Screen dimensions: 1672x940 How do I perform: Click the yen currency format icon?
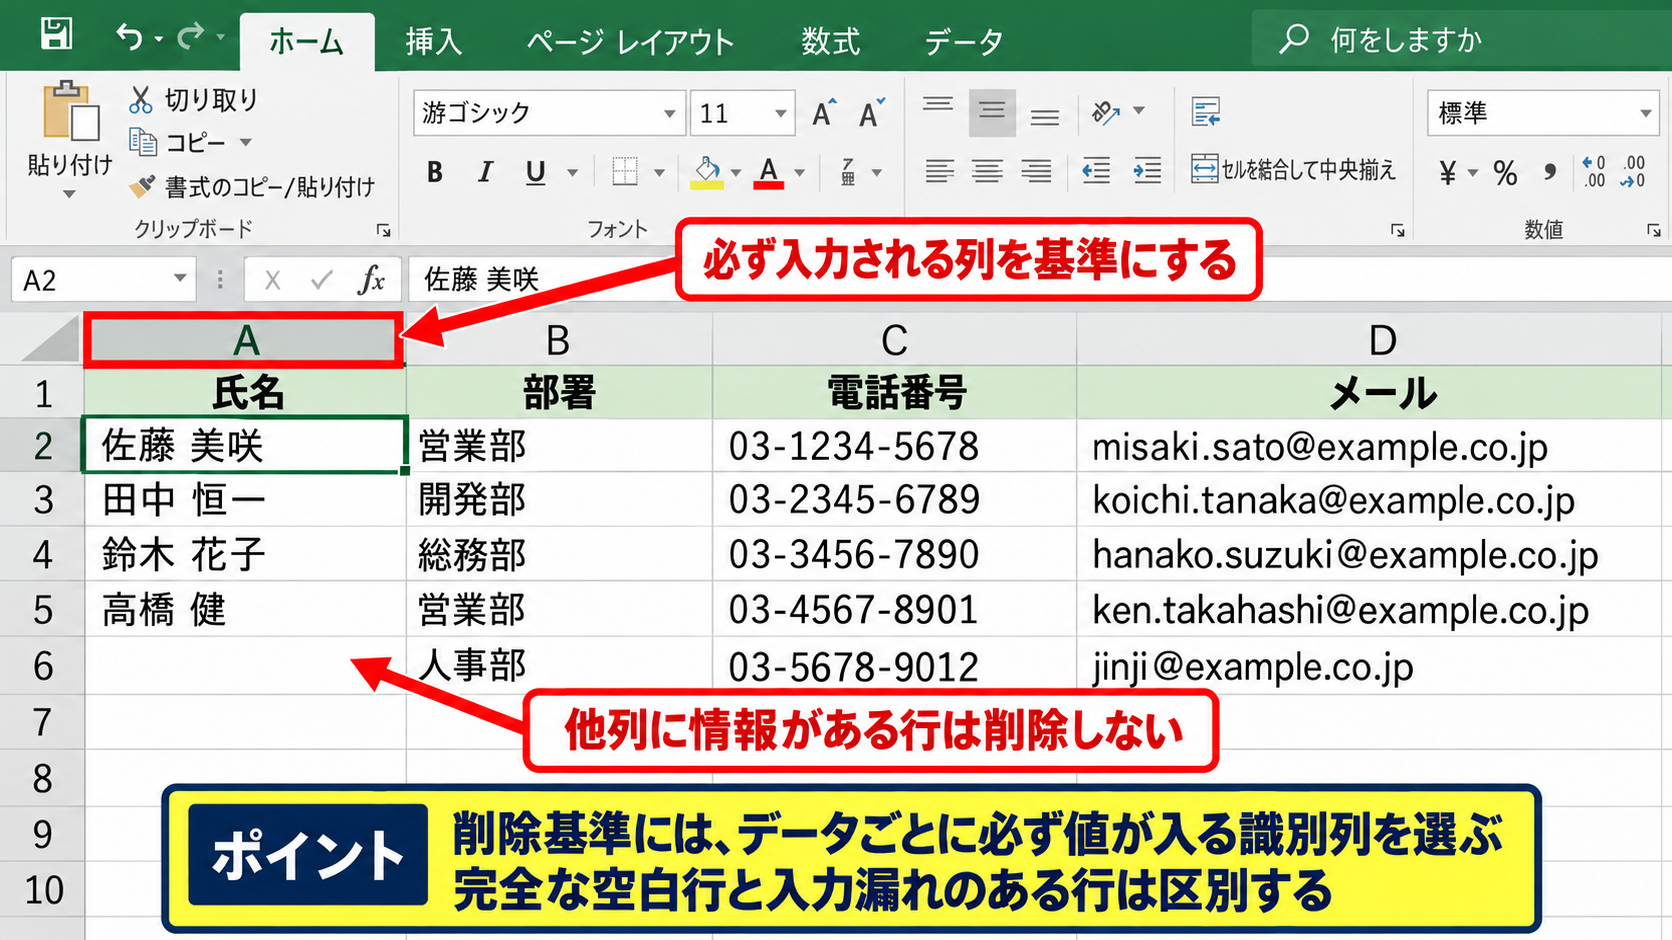point(1447,173)
